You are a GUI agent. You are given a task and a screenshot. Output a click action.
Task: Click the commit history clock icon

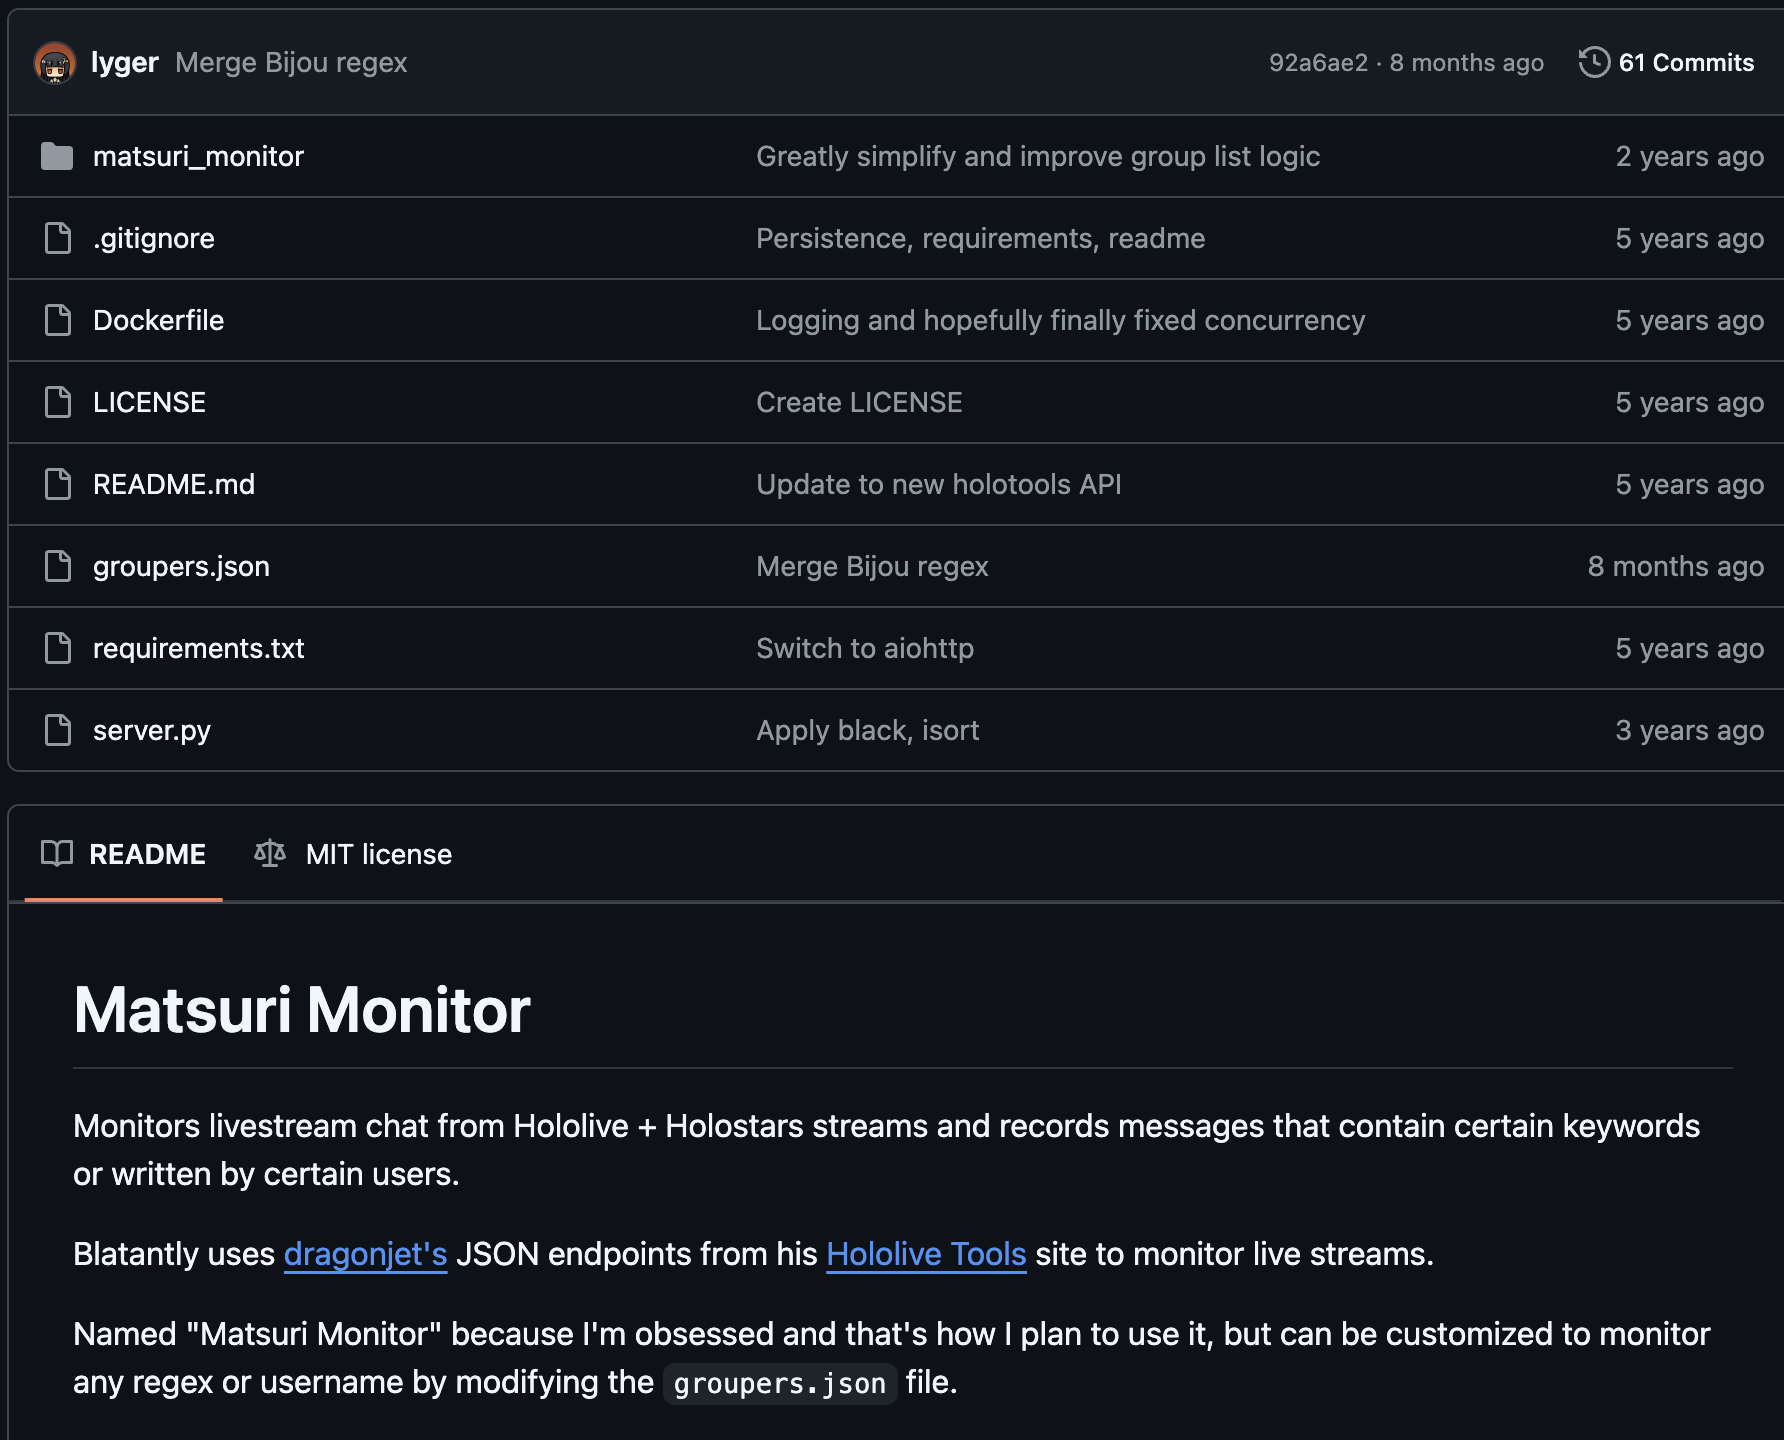coord(1594,62)
